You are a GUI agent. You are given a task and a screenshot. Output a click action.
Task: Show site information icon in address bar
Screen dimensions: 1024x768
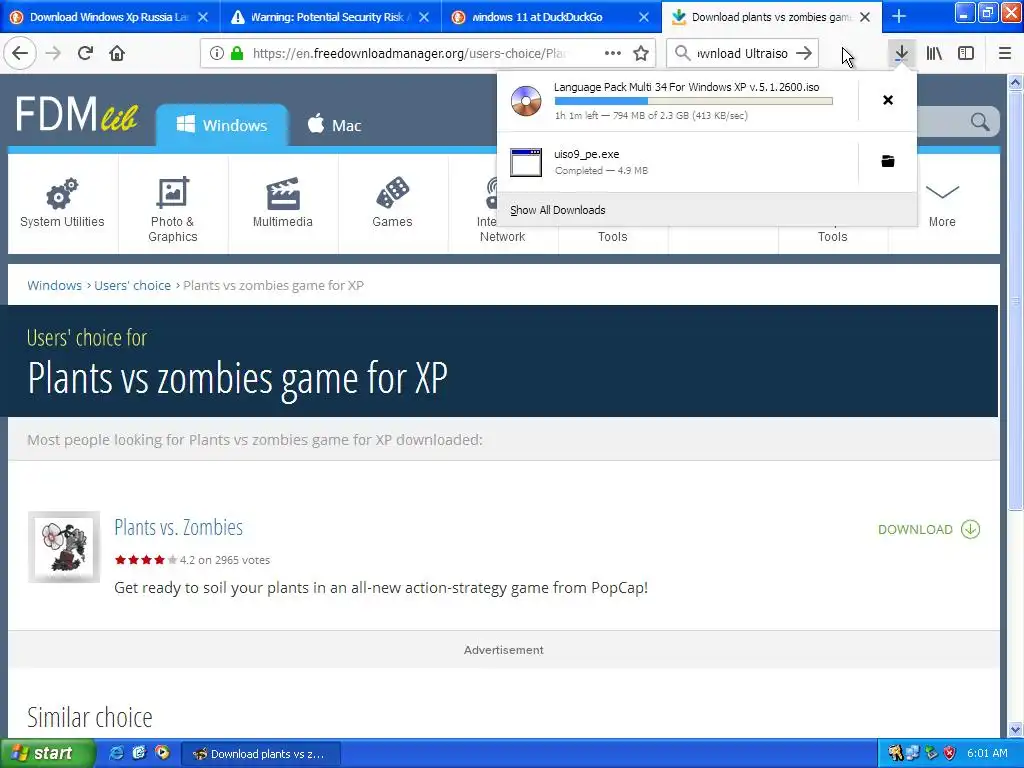coord(217,53)
